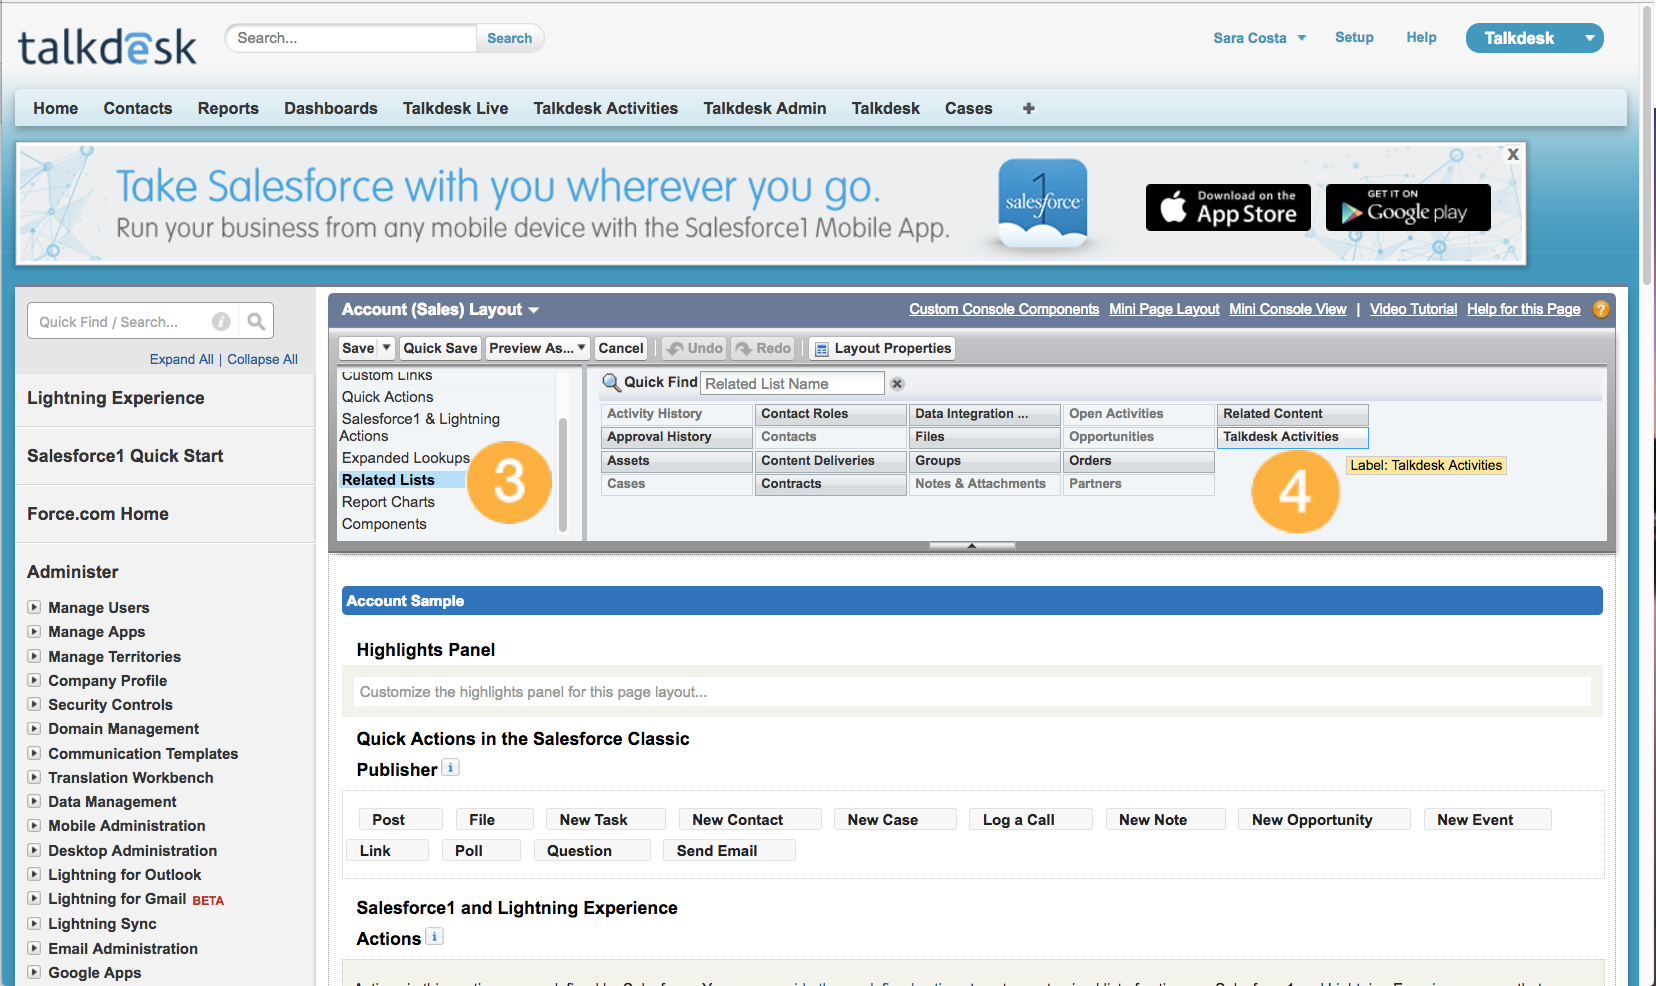The height and width of the screenshot is (986, 1656).
Task: Switch to the Reports tab
Action: tap(228, 108)
